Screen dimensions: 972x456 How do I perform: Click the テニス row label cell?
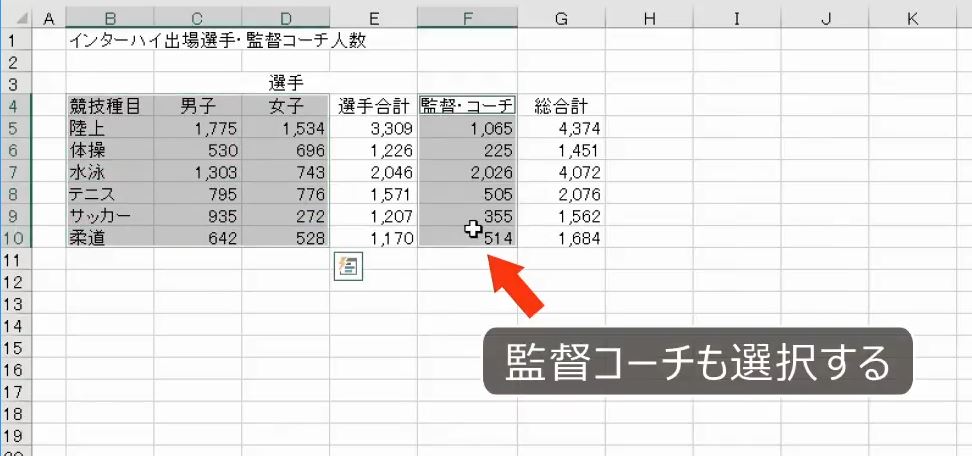pos(110,193)
